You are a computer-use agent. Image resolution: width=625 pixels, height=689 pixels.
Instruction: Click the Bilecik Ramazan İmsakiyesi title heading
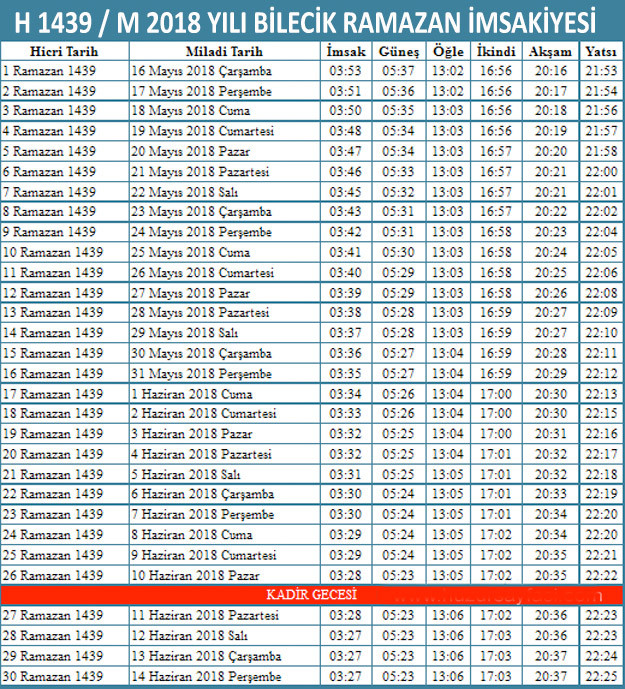[x=312, y=19]
